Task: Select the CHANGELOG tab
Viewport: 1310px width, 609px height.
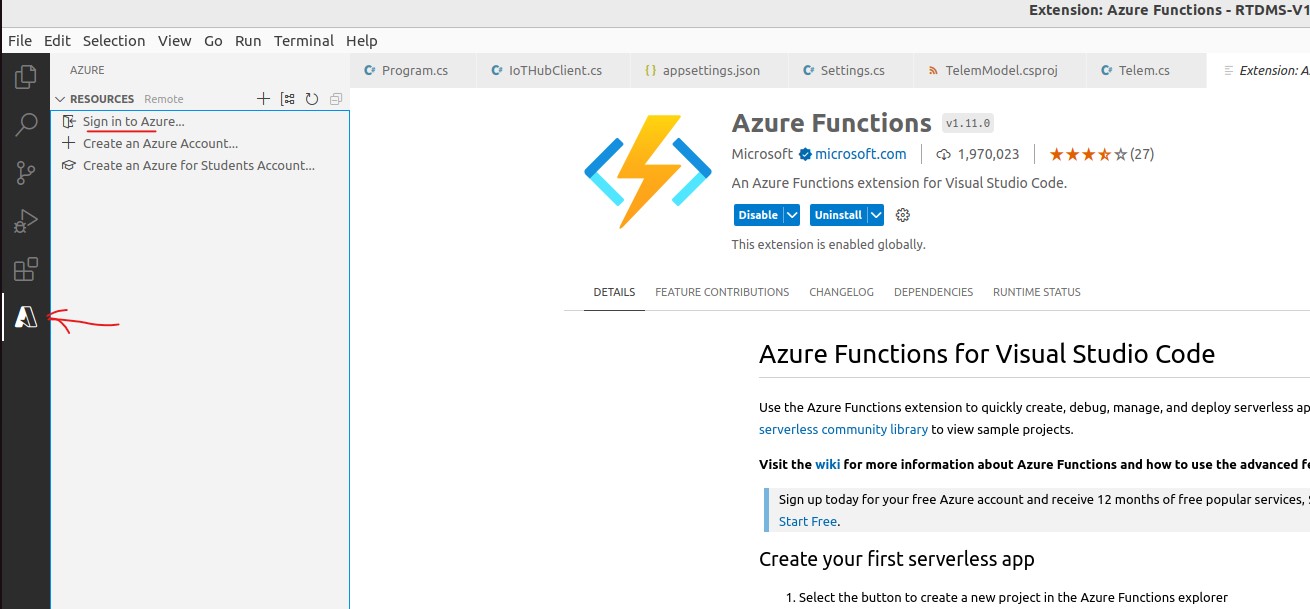Action: click(x=842, y=292)
